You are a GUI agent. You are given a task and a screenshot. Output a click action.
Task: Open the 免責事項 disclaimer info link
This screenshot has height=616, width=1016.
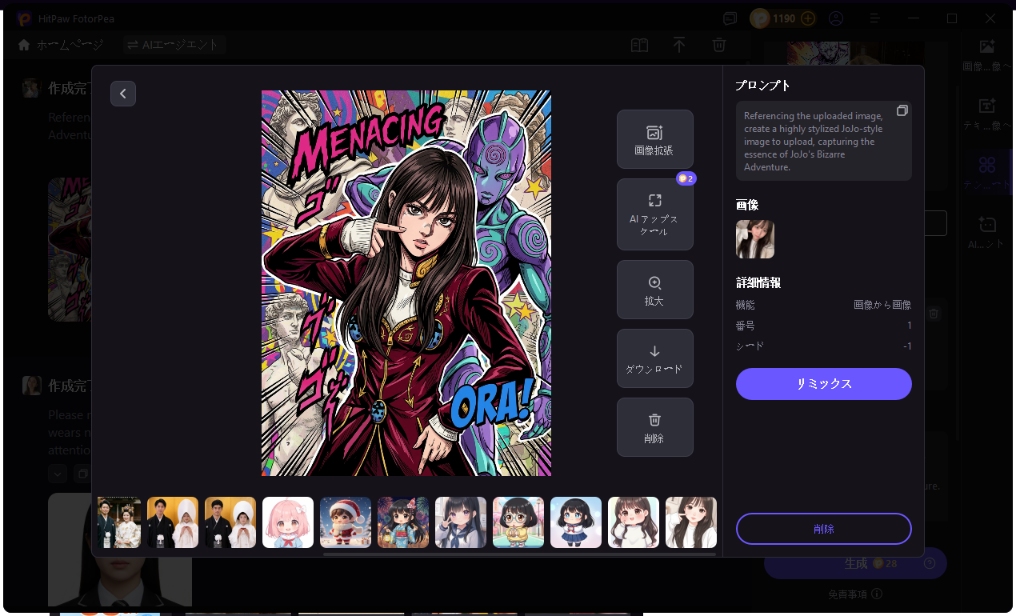855,594
